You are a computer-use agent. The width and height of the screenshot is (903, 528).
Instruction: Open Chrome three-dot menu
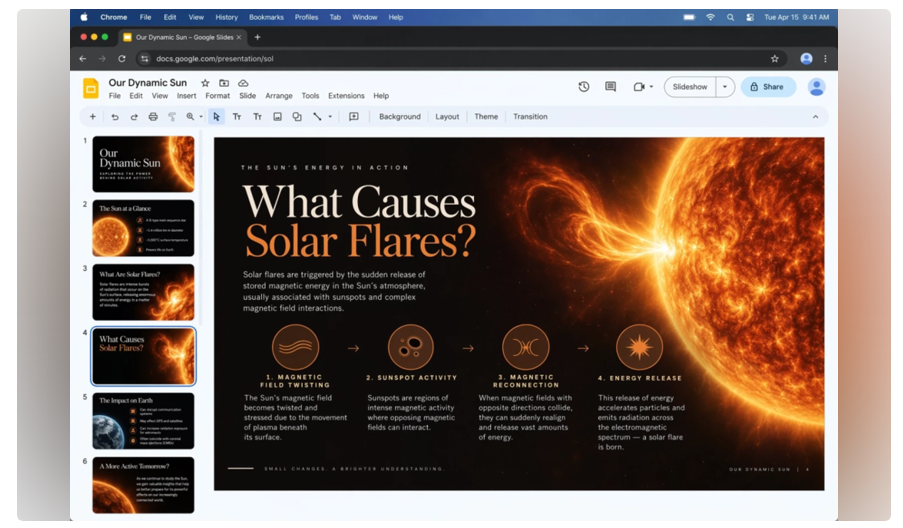coord(825,59)
